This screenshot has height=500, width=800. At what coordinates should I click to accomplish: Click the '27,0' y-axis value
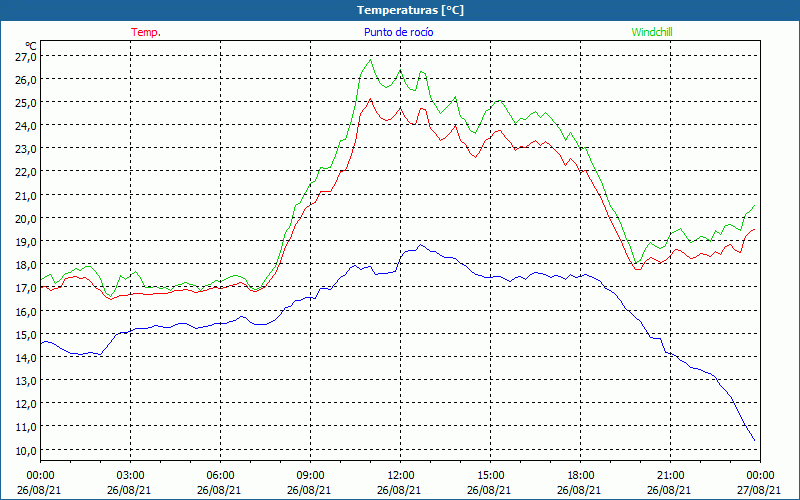[x=26, y=57]
